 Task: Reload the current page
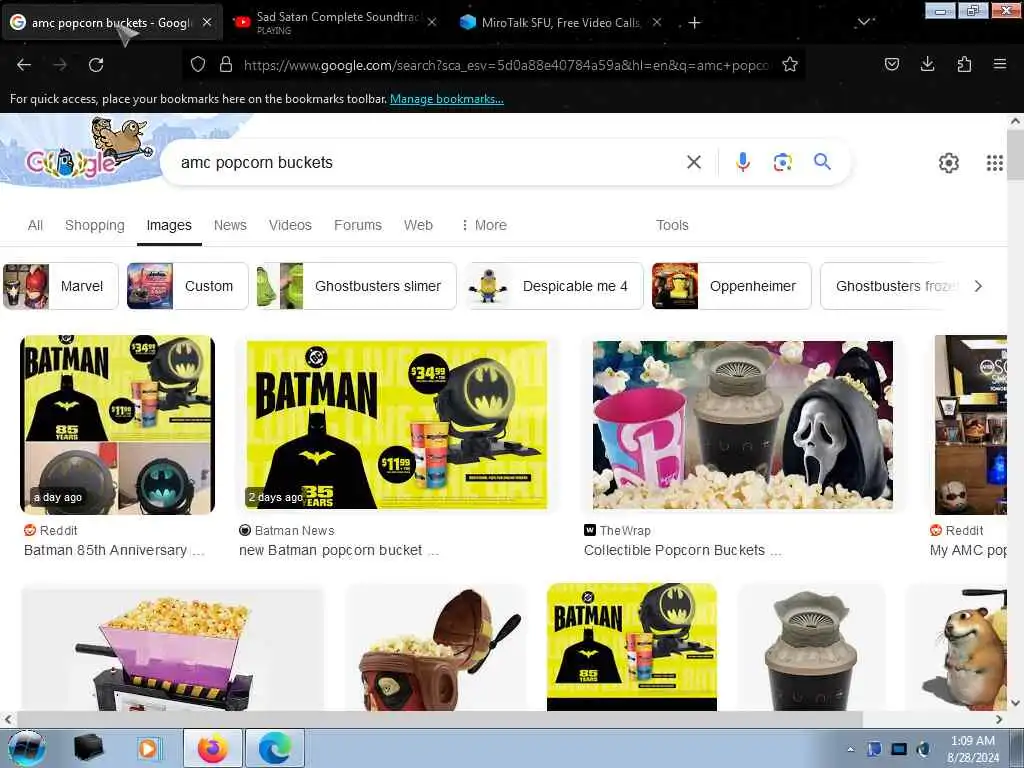click(x=96, y=65)
